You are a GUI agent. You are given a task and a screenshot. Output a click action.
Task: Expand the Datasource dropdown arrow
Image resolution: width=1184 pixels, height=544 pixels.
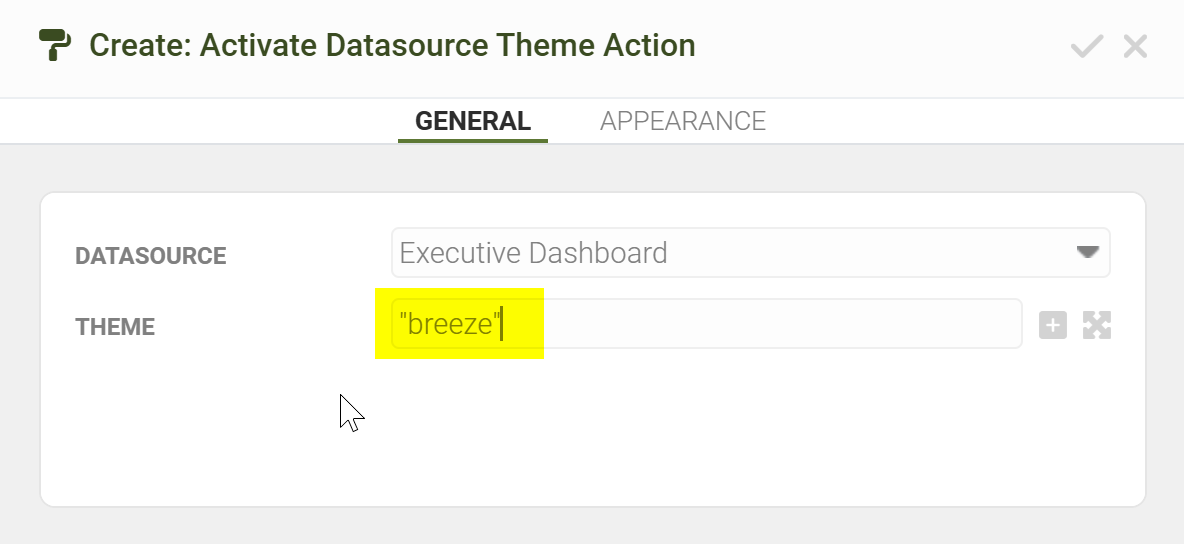tap(1087, 252)
